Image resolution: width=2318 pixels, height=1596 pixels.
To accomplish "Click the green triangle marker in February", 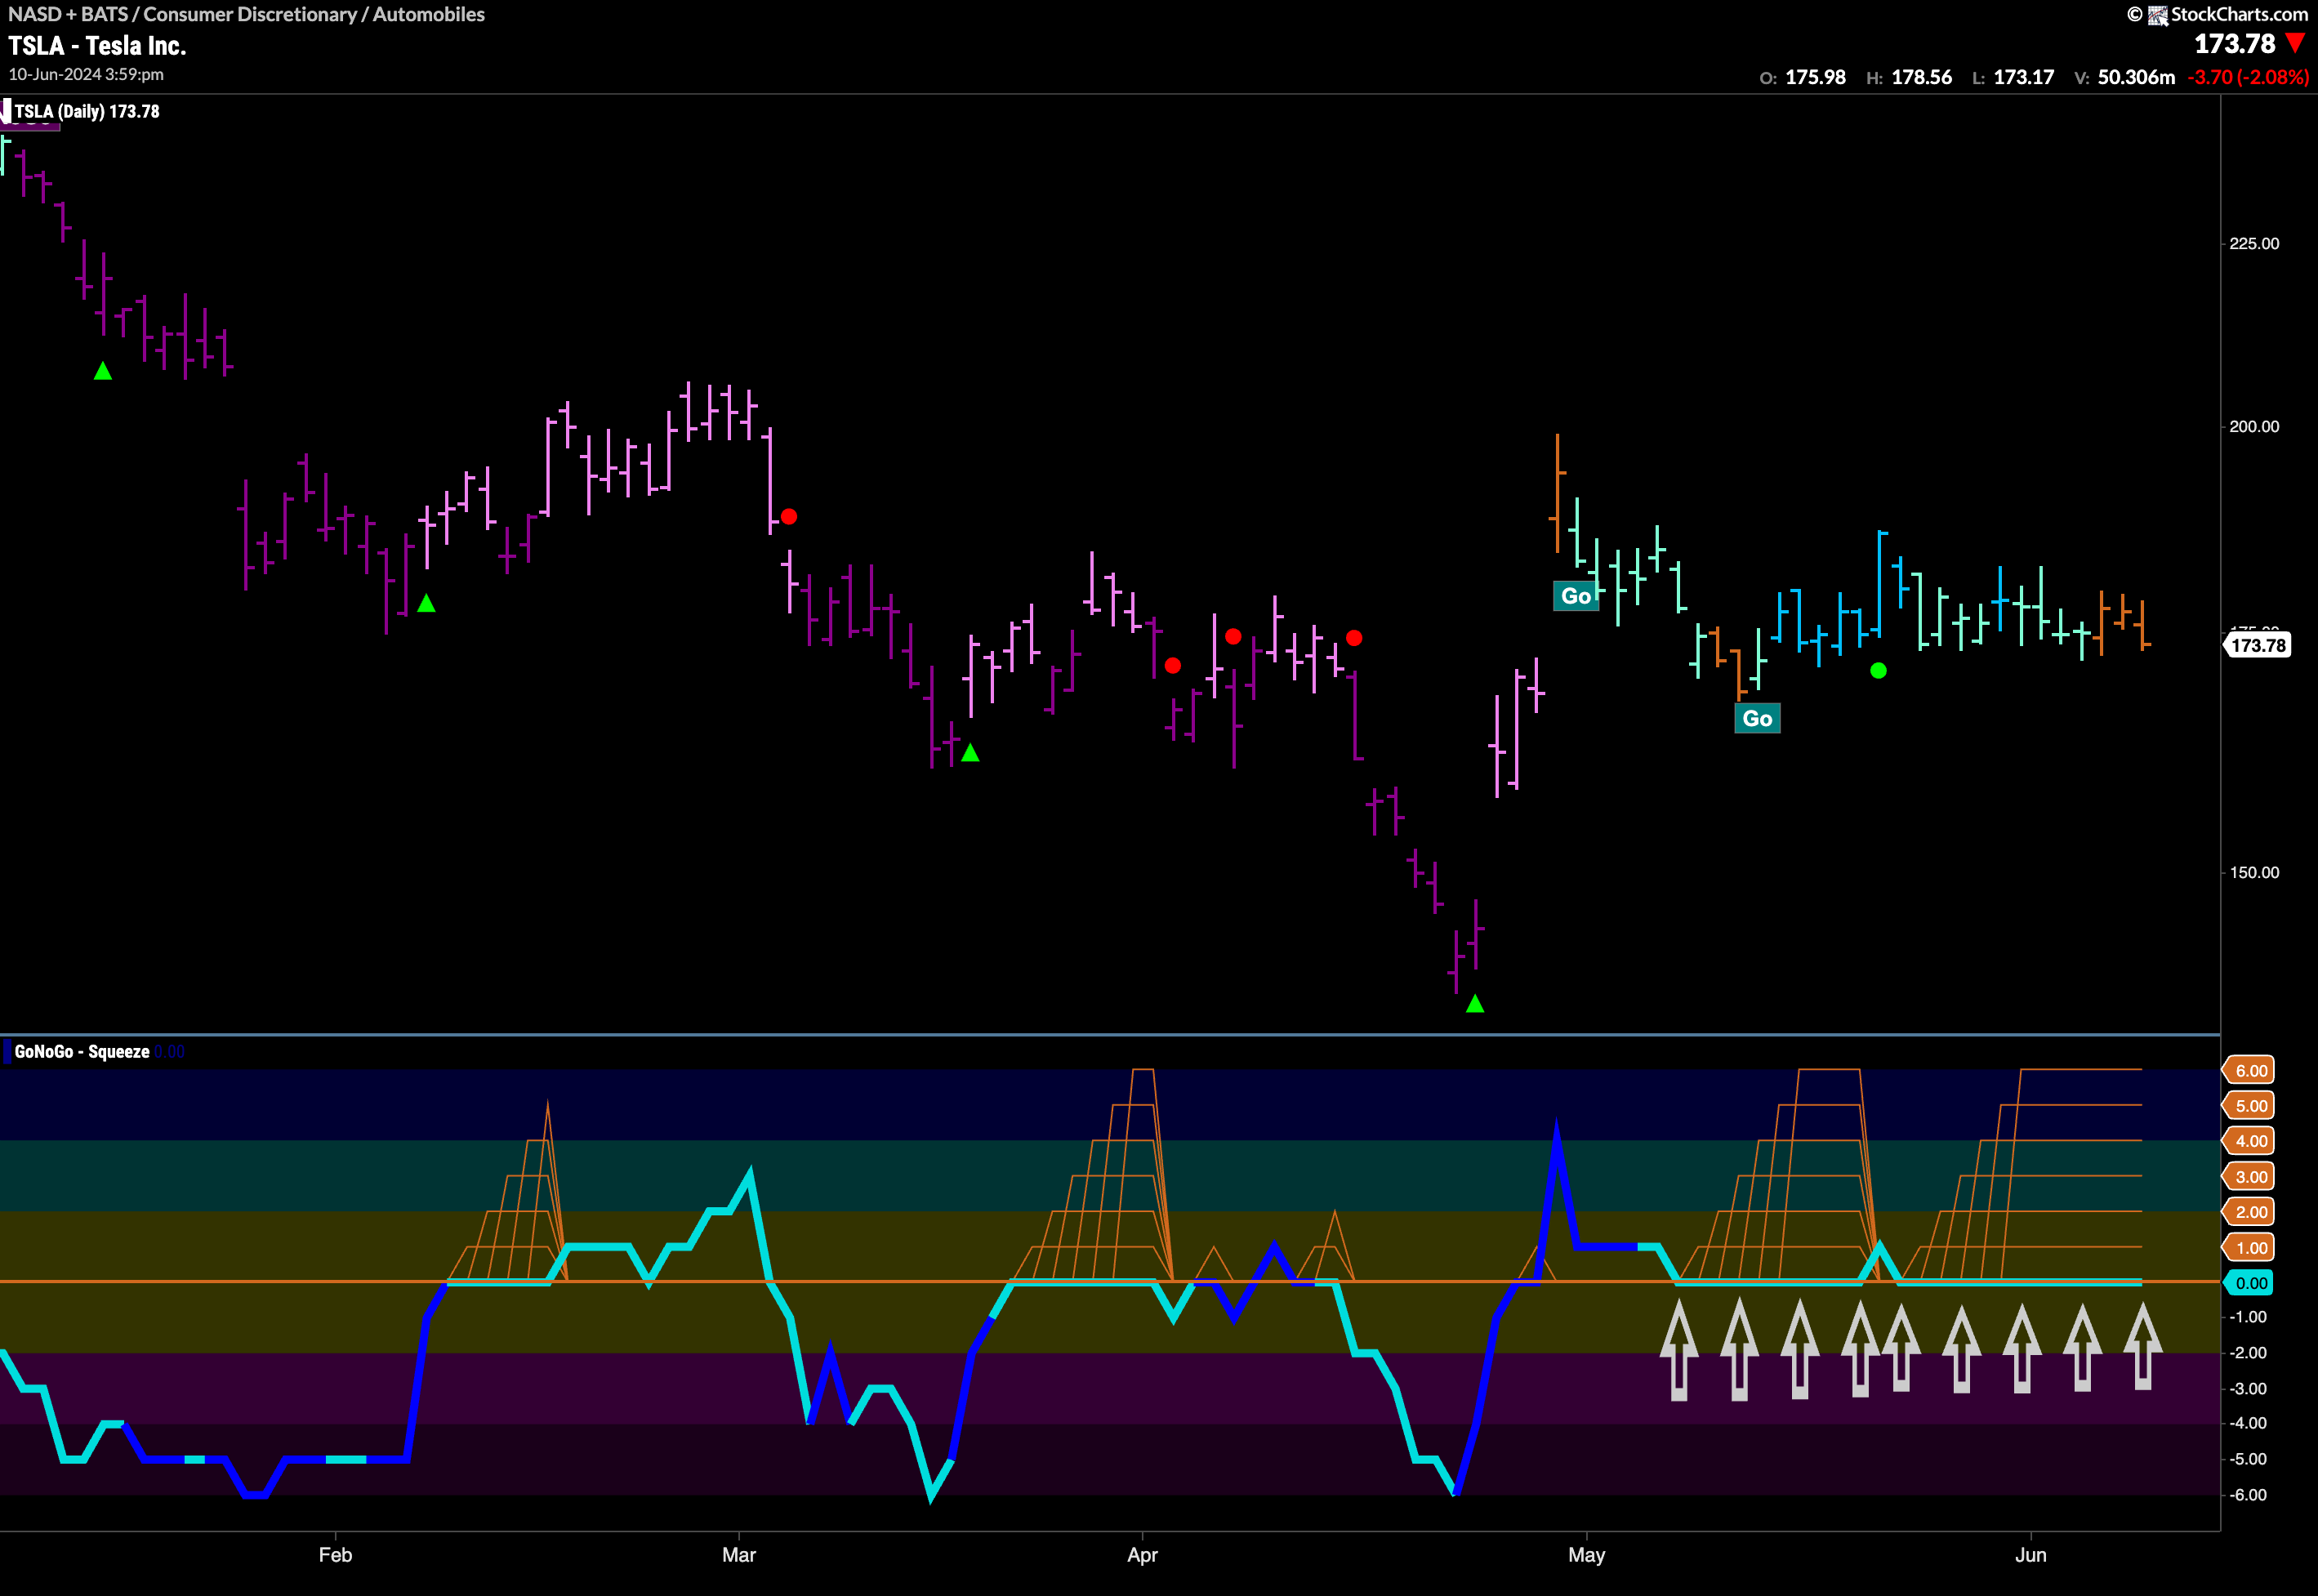I will click(x=426, y=603).
